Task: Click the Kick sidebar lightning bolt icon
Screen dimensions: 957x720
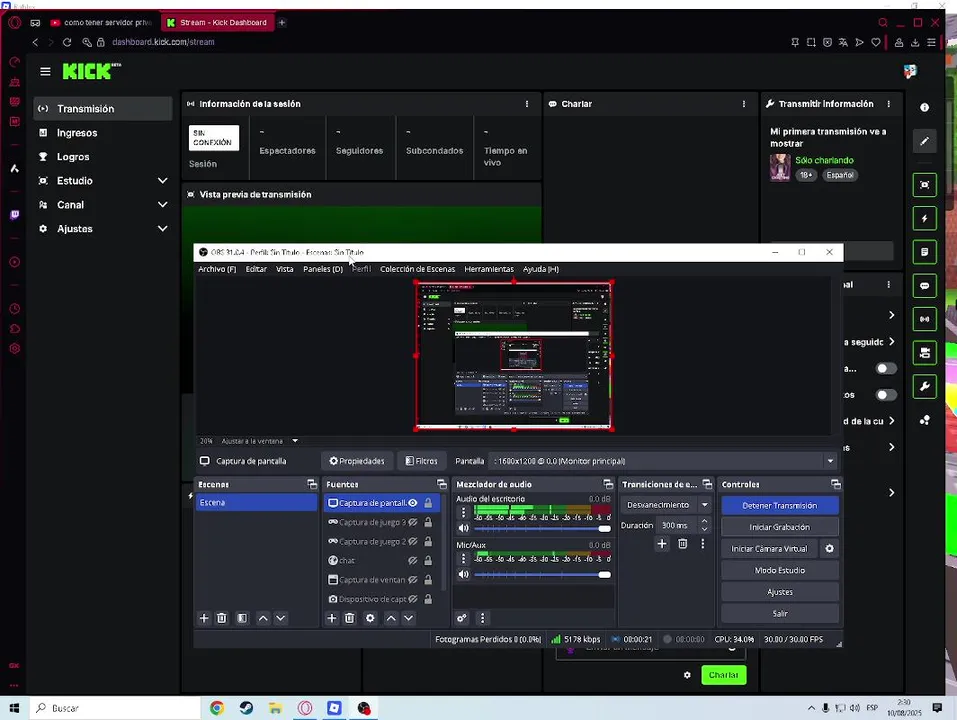Action: click(x=925, y=218)
